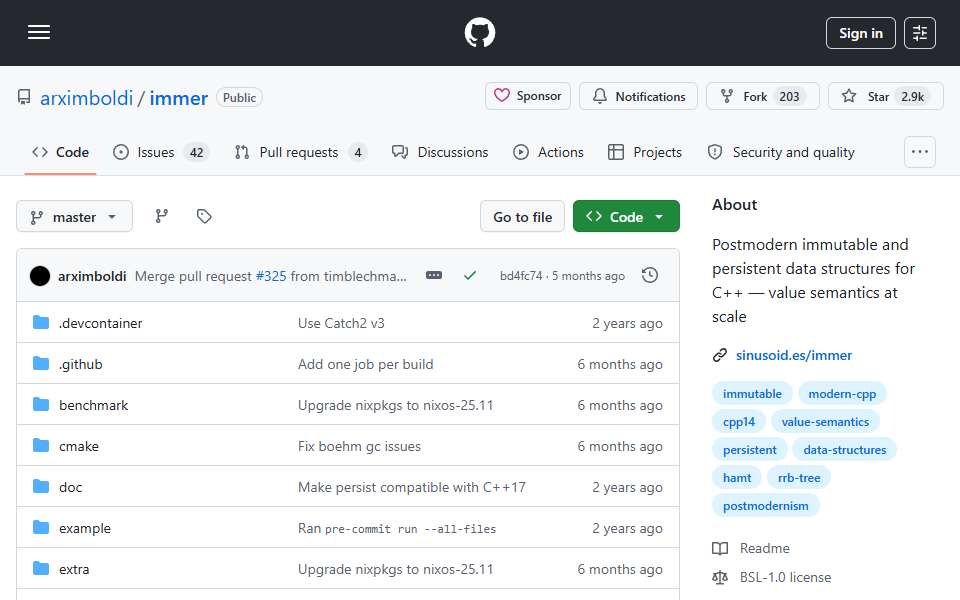Open the benchmark folder
960x600 pixels.
pos(94,405)
